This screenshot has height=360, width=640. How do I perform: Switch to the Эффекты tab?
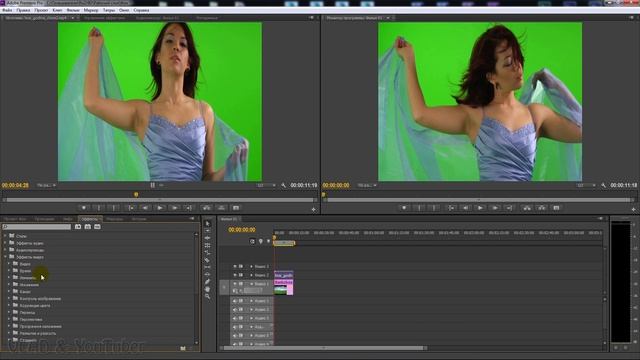(x=89, y=219)
